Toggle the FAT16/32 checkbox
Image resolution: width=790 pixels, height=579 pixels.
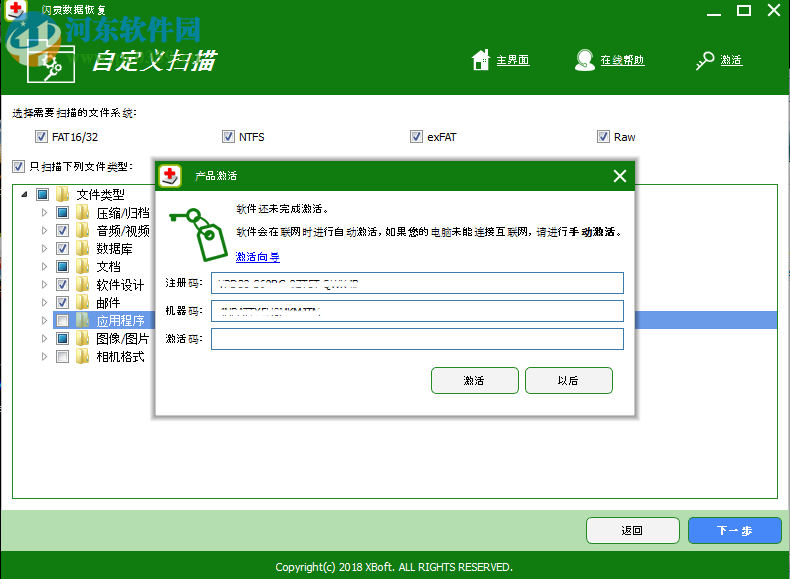41,137
